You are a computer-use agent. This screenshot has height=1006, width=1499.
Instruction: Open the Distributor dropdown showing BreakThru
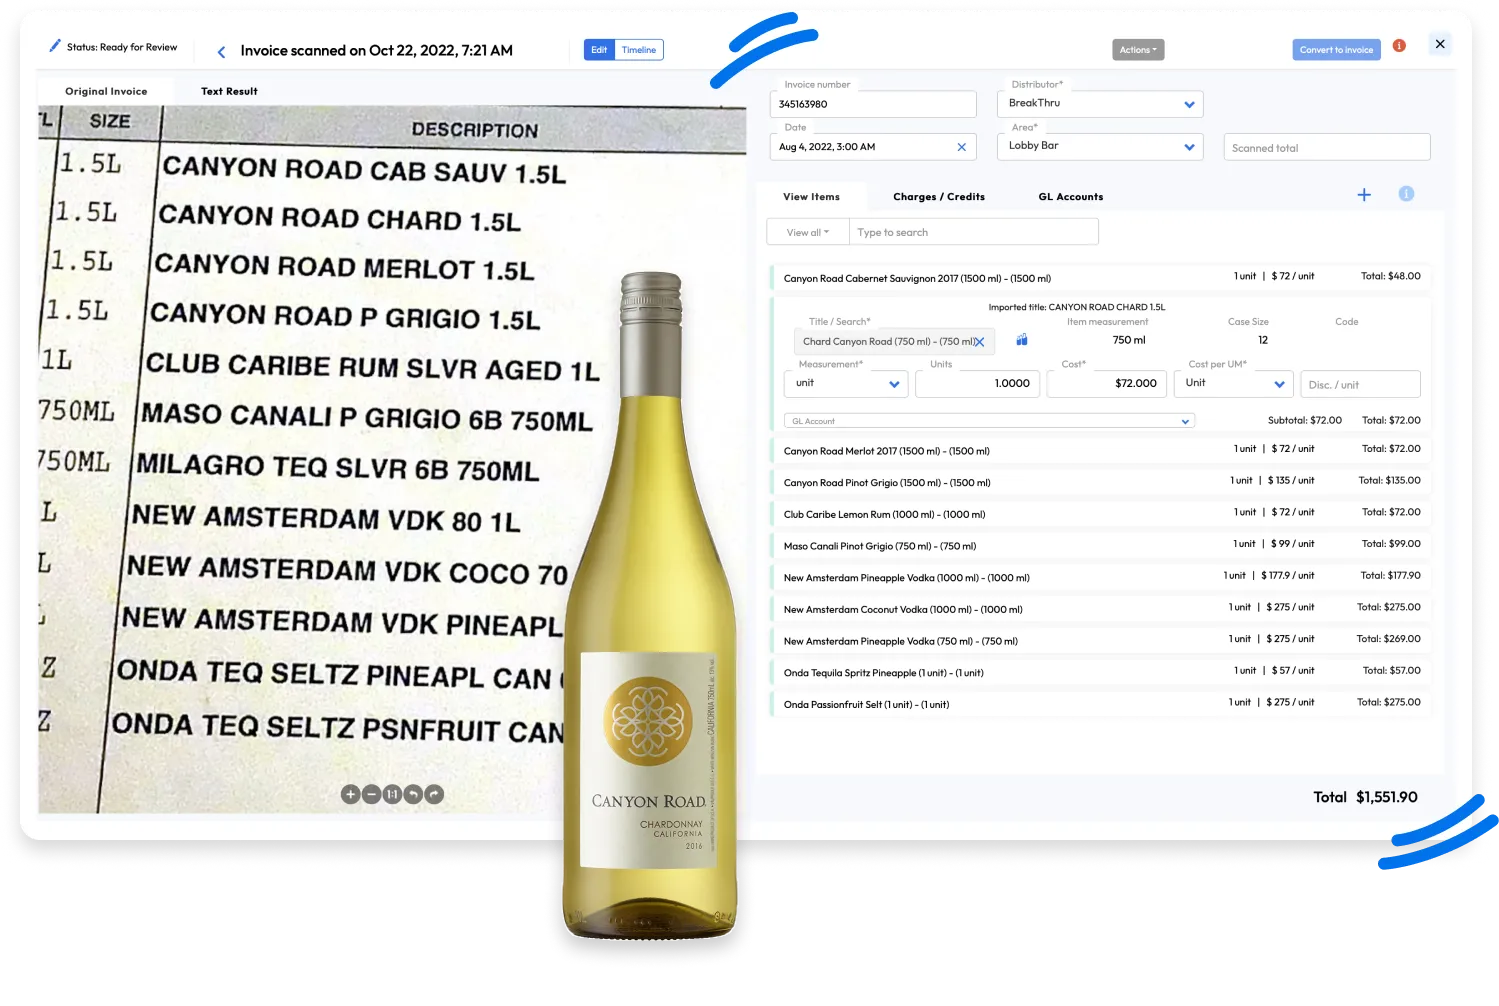pos(1189,103)
